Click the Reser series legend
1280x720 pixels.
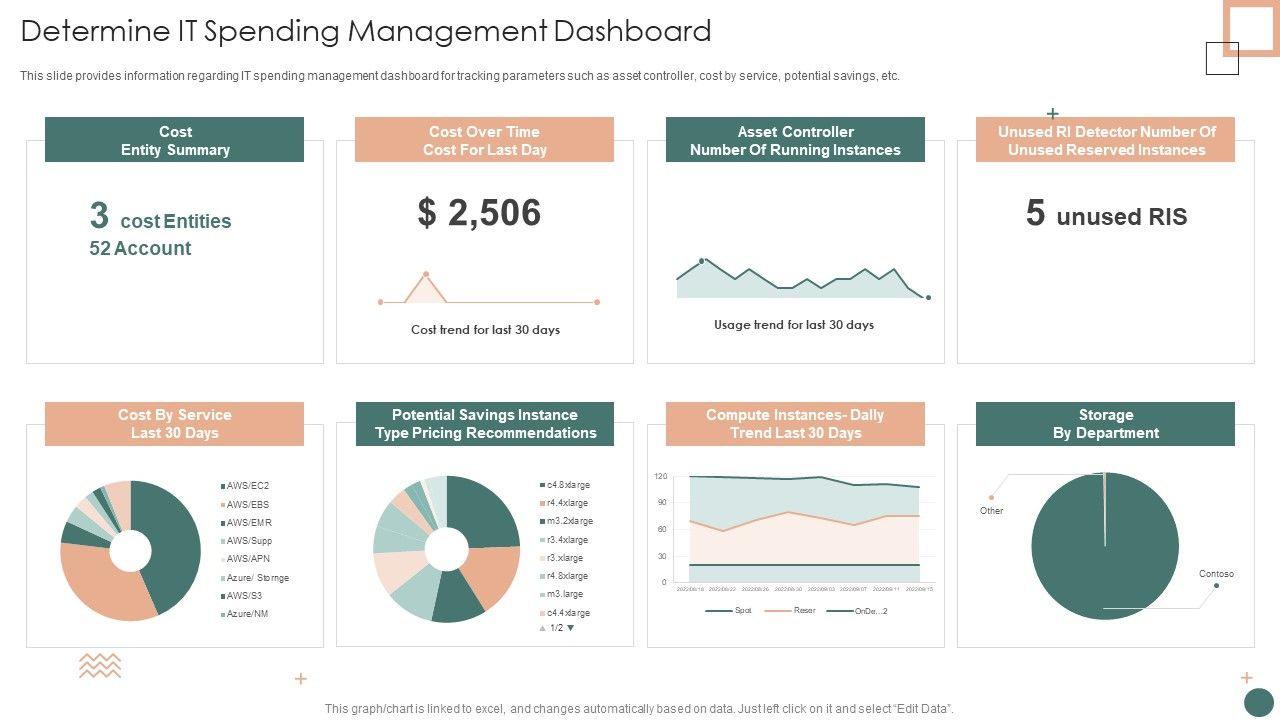(790, 611)
